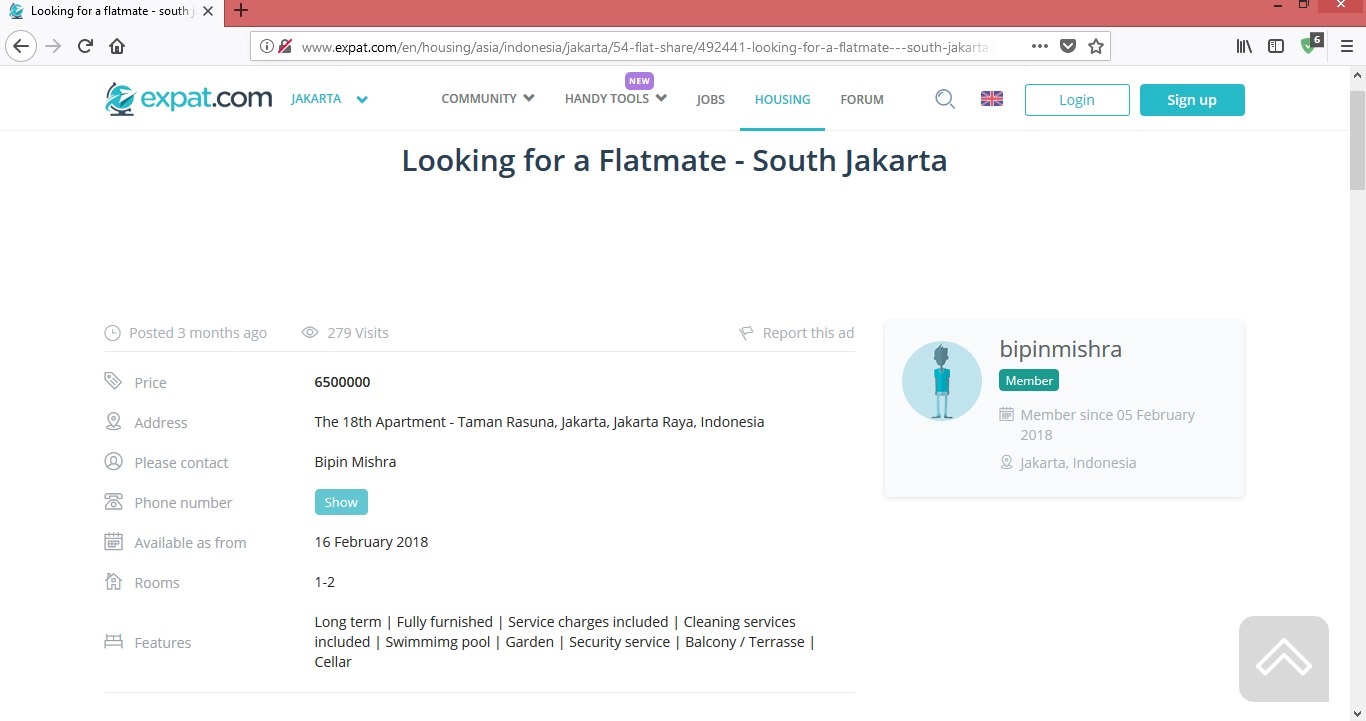This screenshot has height=721, width=1366.
Task: Click the Report this ad flag link
Action: (797, 333)
